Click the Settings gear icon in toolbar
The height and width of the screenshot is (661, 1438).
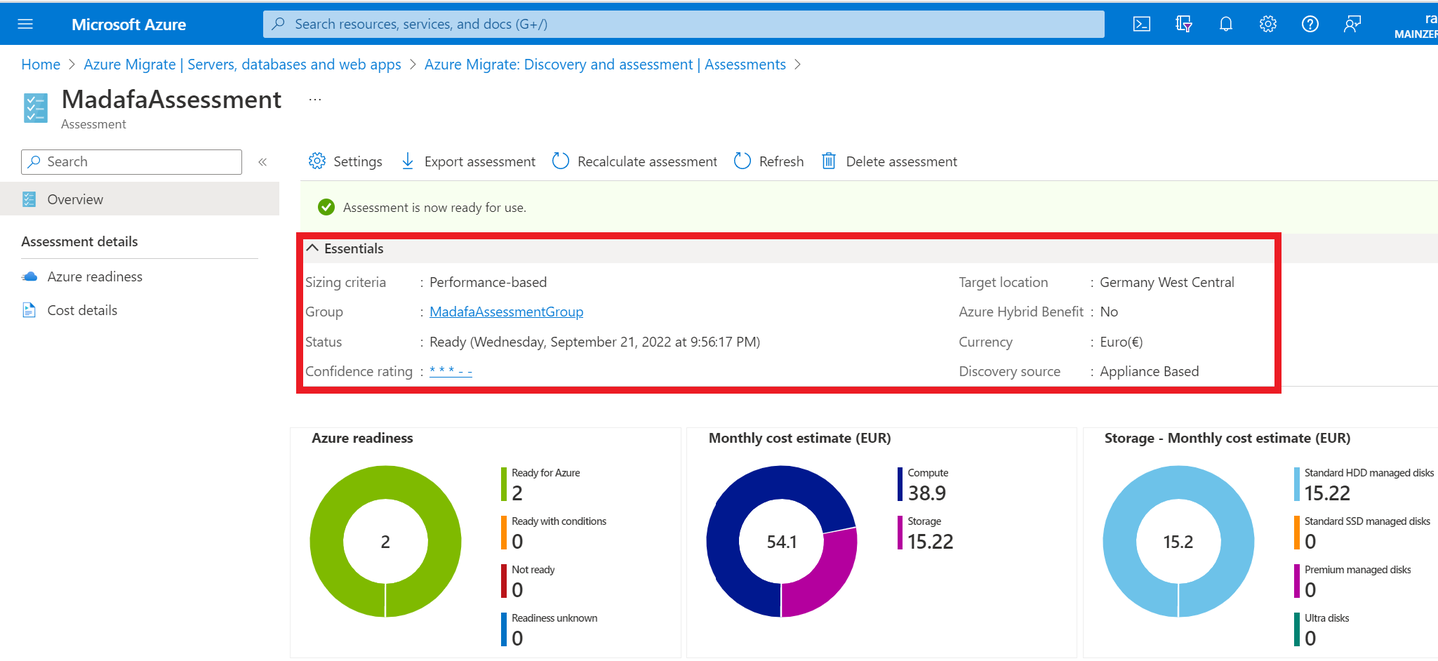pyautogui.click(x=317, y=161)
